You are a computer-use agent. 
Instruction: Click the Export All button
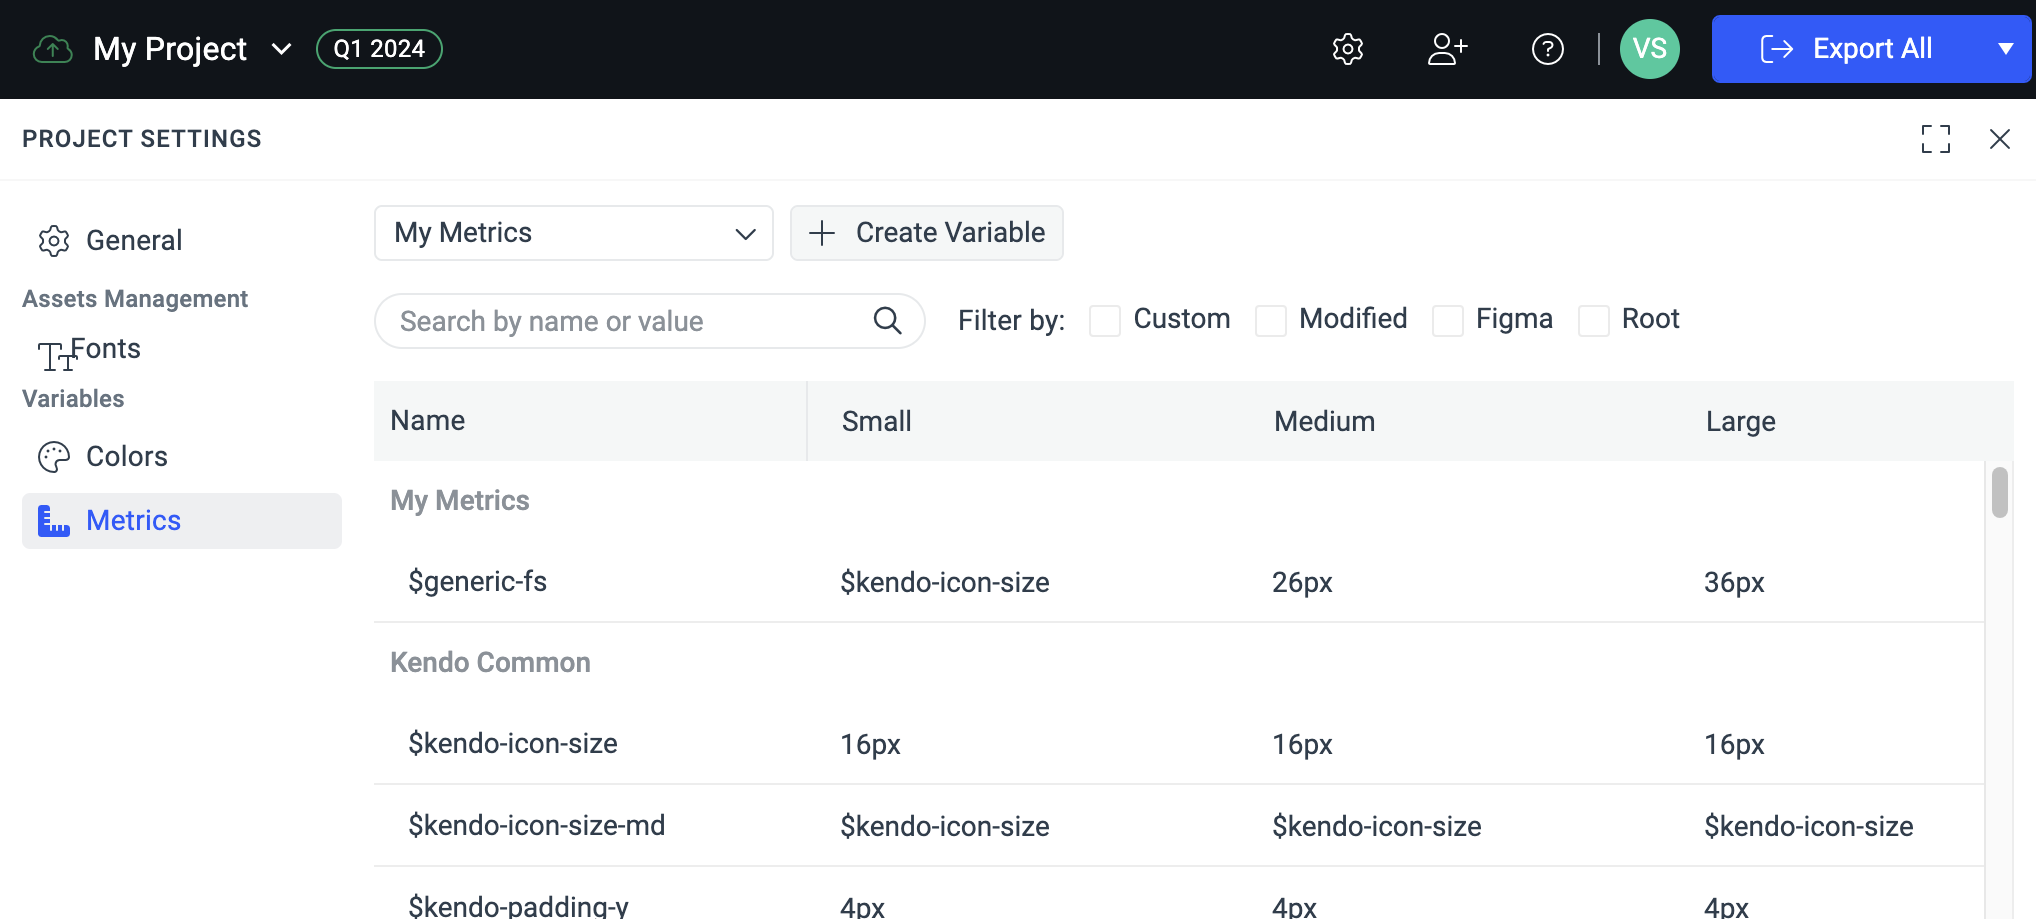(x=1848, y=49)
